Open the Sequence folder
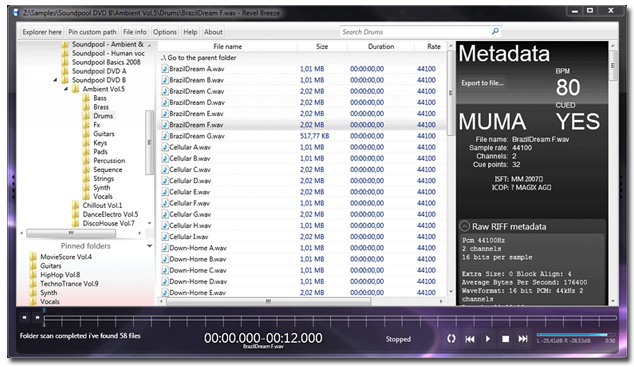634x367 pixels. coord(108,169)
